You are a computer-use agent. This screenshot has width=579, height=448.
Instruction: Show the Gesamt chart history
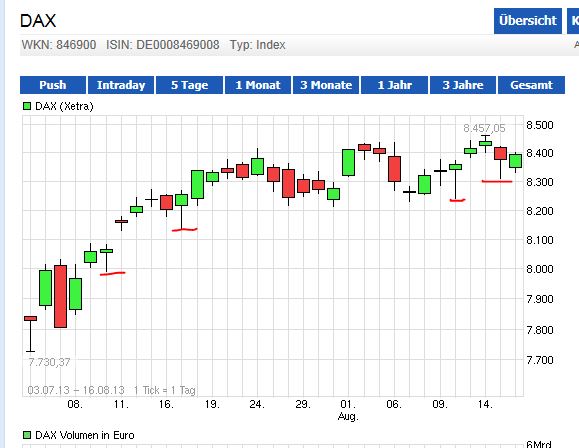tap(531, 85)
